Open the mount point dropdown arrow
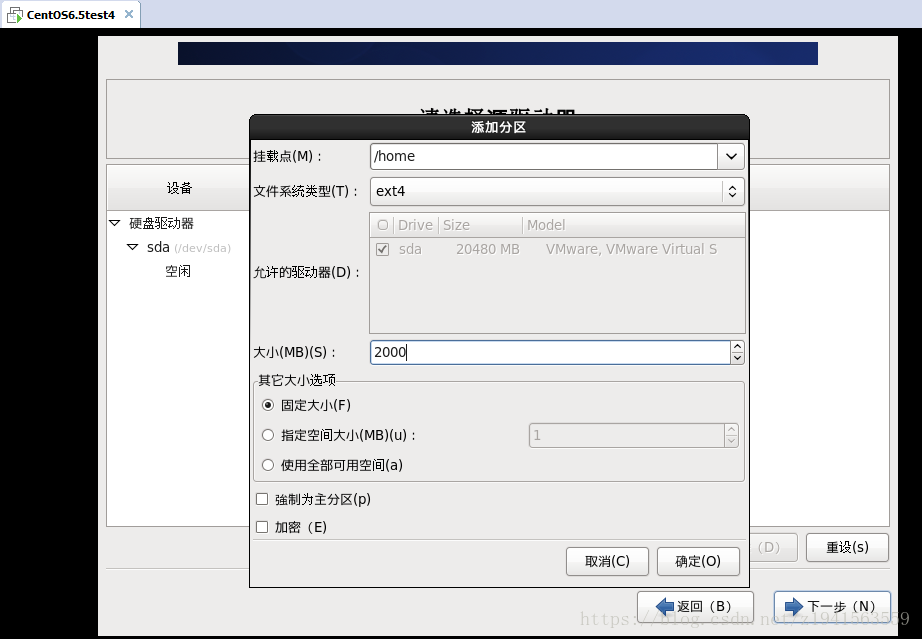Image resolution: width=922 pixels, height=639 pixels. (x=731, y=156)
